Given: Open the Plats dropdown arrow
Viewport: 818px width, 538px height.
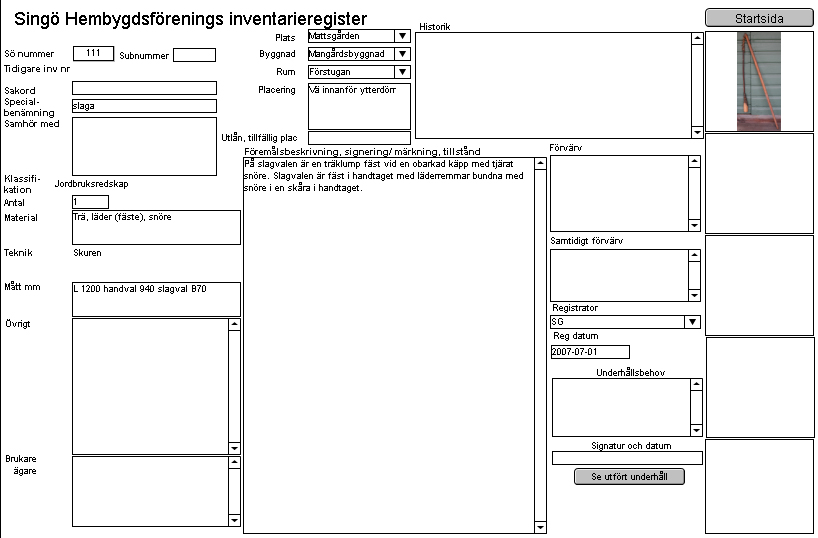Looking at the screenshot, I should click(402, 36).
